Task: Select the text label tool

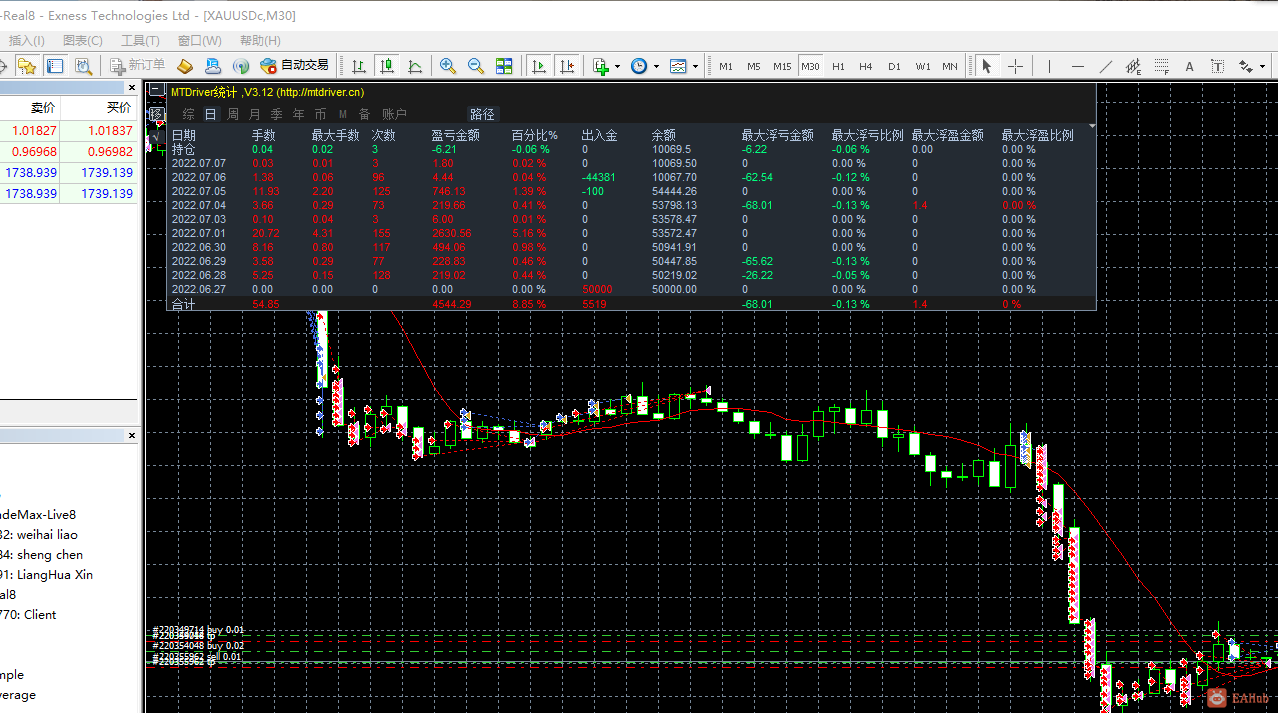Action: click(1217, 66)
